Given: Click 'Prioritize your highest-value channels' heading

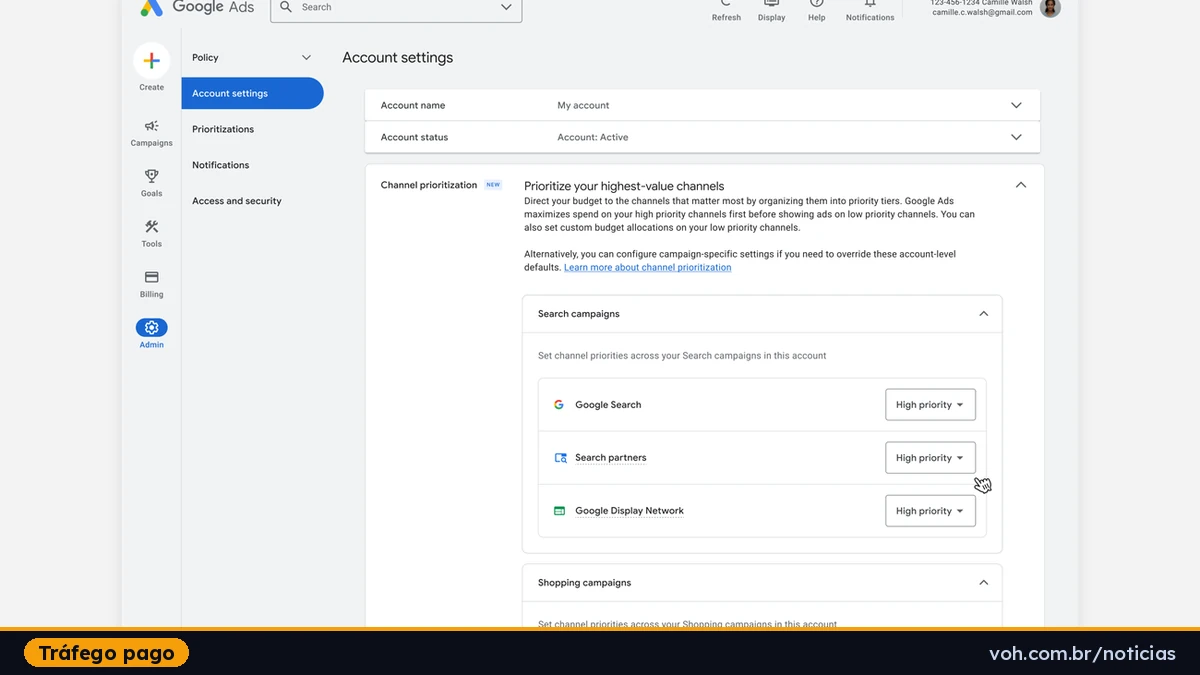Looking at the screenshot, I should [x=624, y=186].
